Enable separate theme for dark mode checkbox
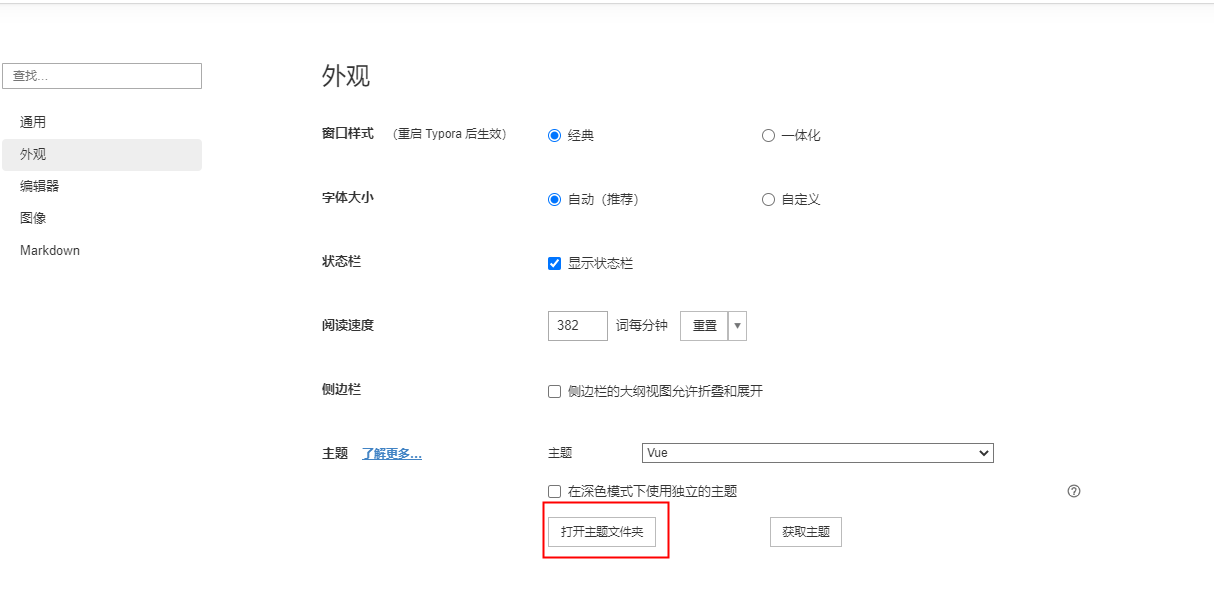 point(555,492)
